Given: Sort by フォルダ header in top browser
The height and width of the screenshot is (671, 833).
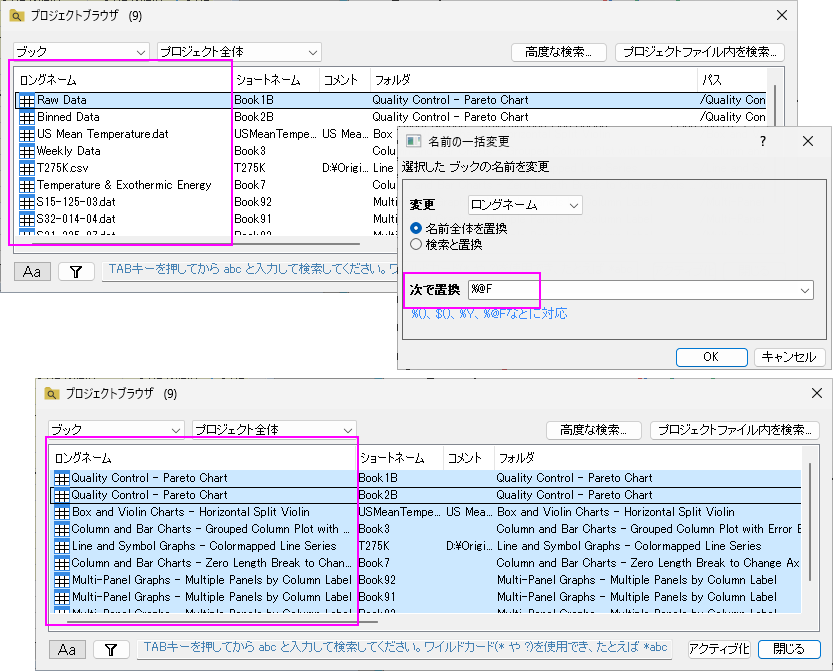Looking at the screenshot, I should (534, 80).
